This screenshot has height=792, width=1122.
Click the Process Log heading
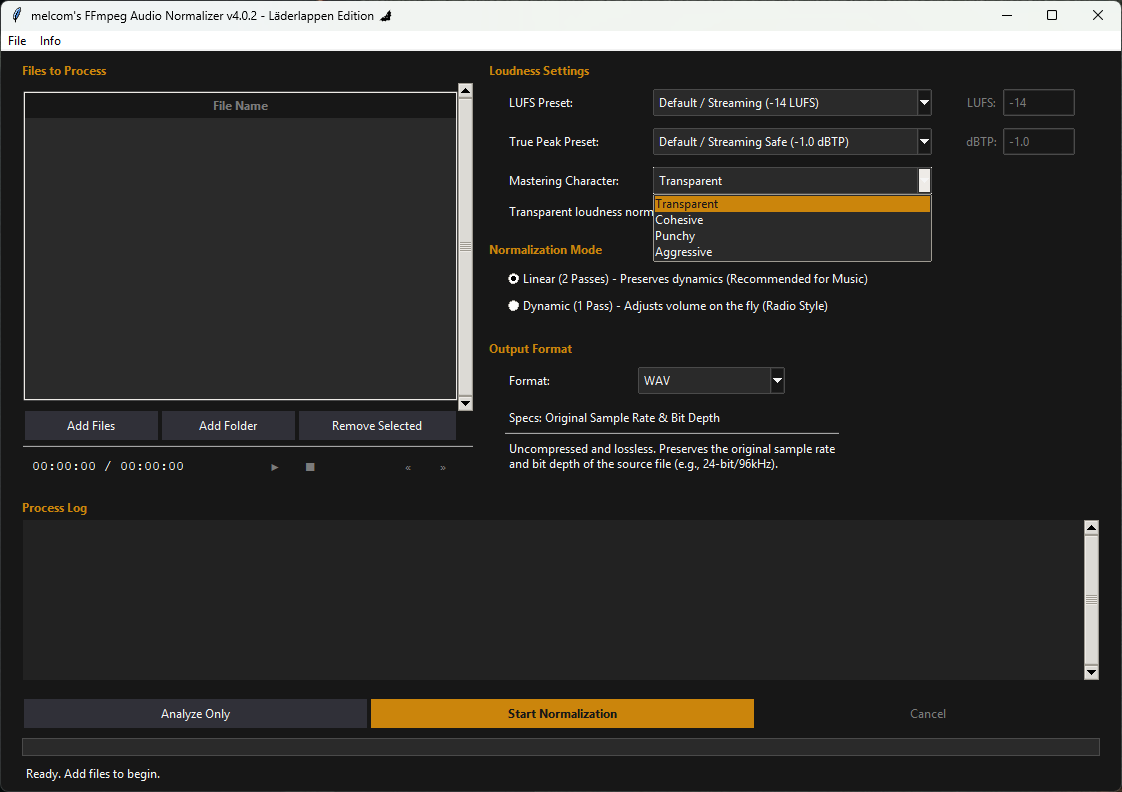click(x=54, y=508)
